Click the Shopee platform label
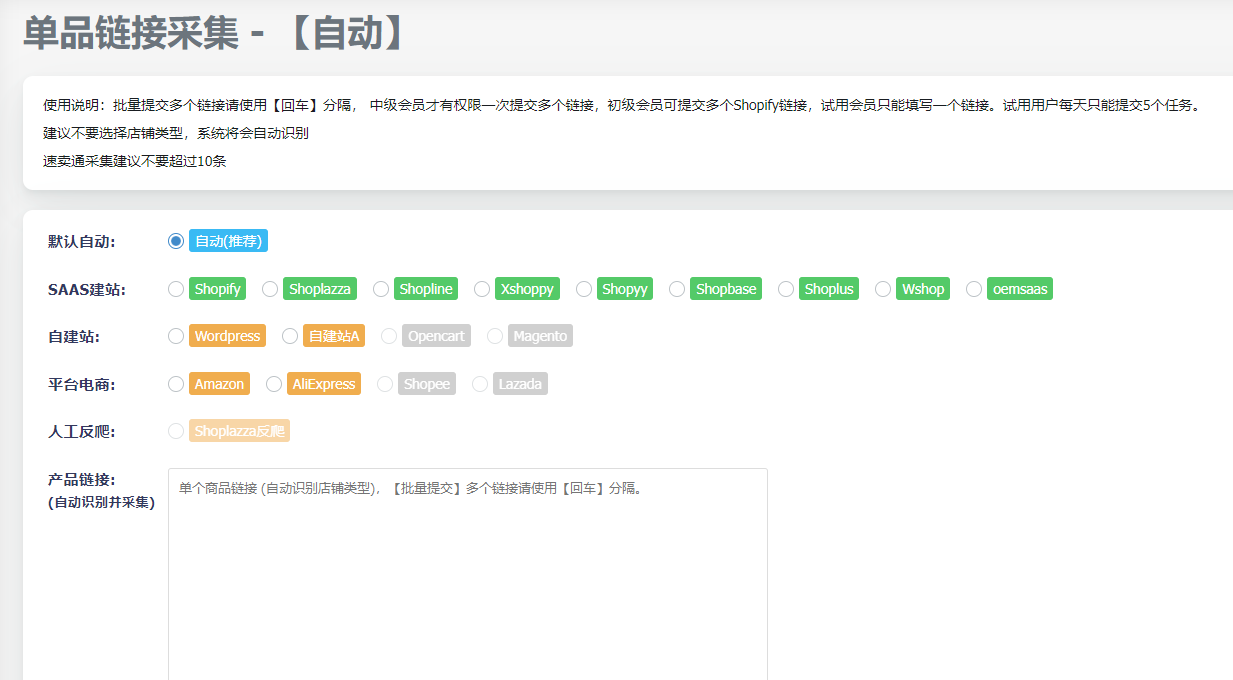 point(426,384)
